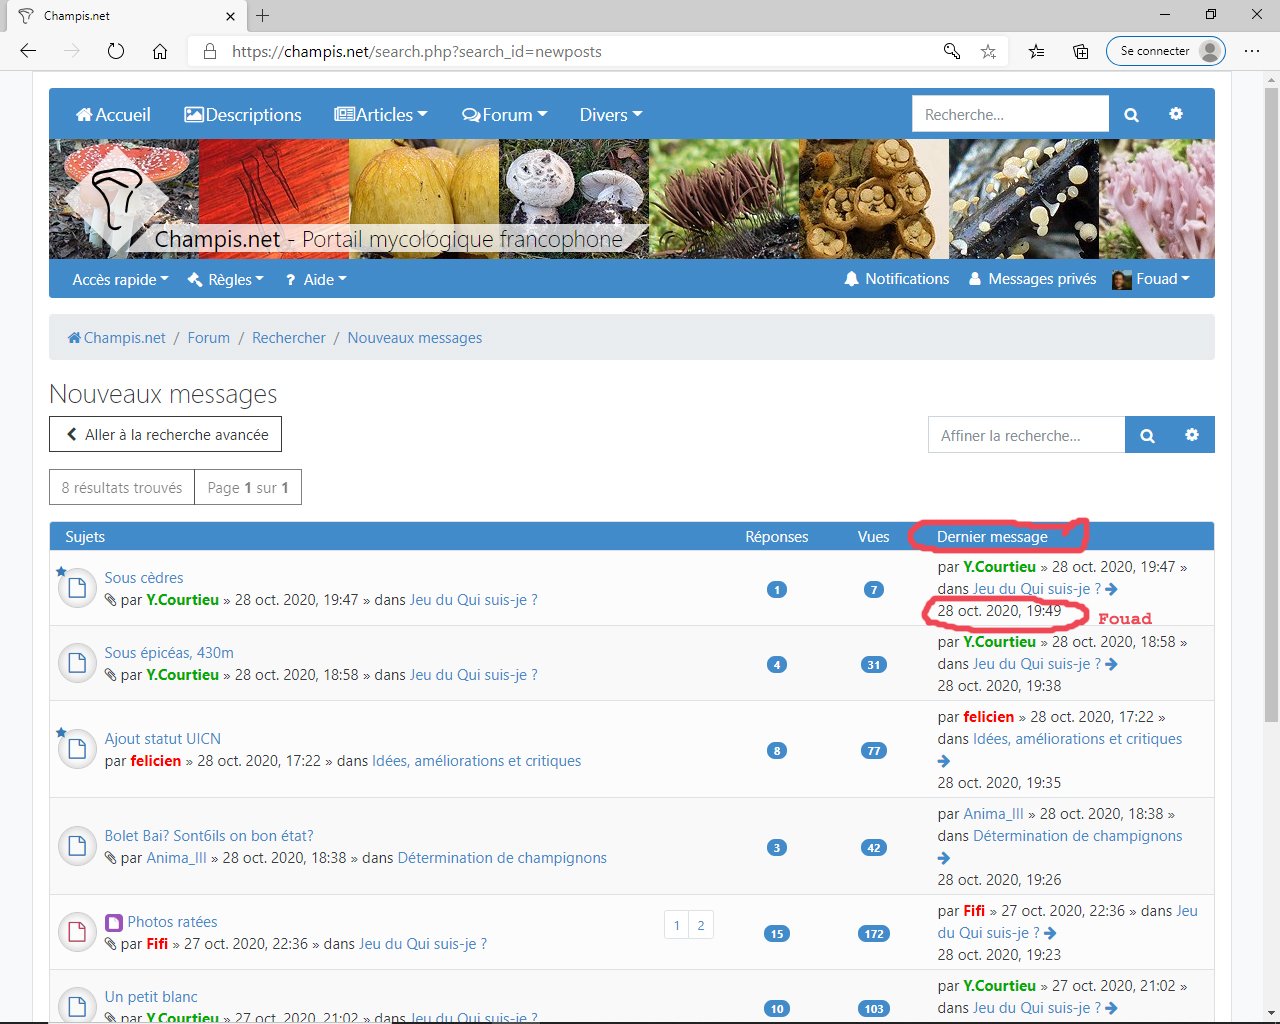Open advanced search gear in navbar
The width and height of the screenshot is (1280, 1024).
coord(1176,115)
